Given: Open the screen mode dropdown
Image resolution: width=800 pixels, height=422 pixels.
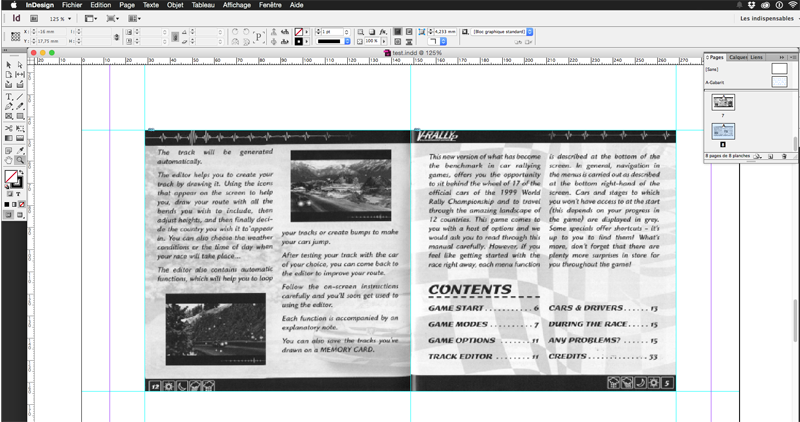Looking at the screenshot, I should [x=112, y=18].
